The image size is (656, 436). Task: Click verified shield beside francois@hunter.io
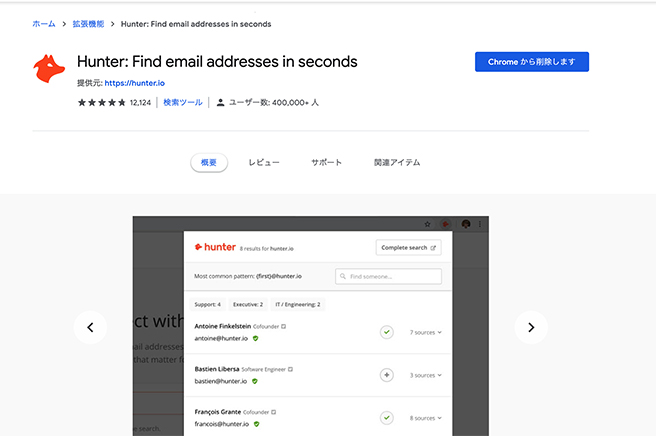point(256,424)
